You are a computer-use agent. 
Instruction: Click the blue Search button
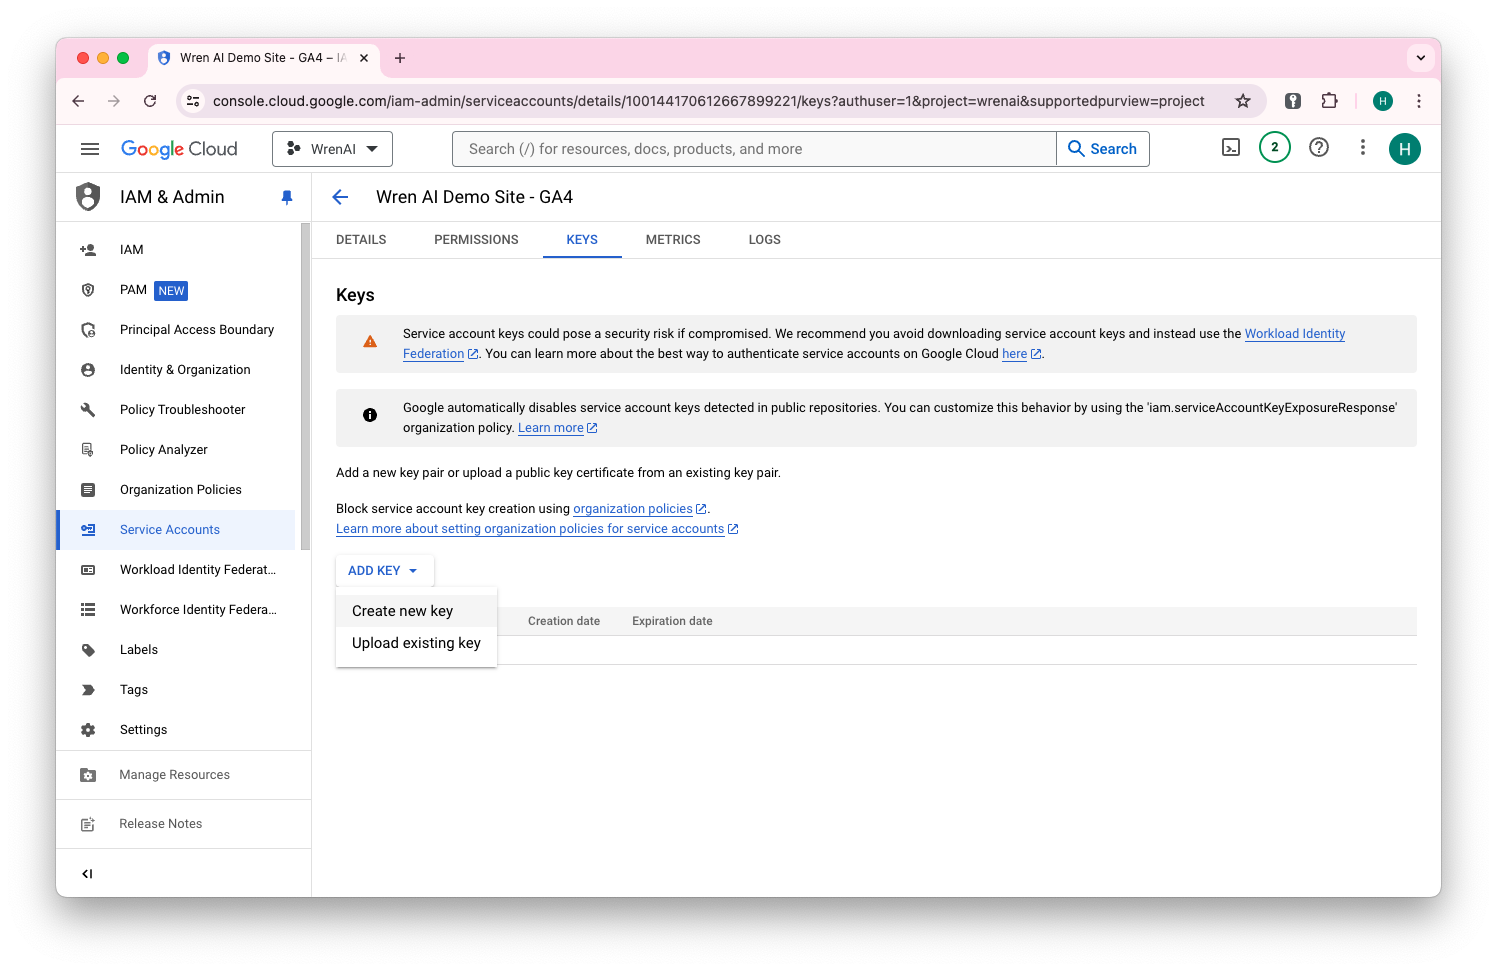coord(1103,149)
